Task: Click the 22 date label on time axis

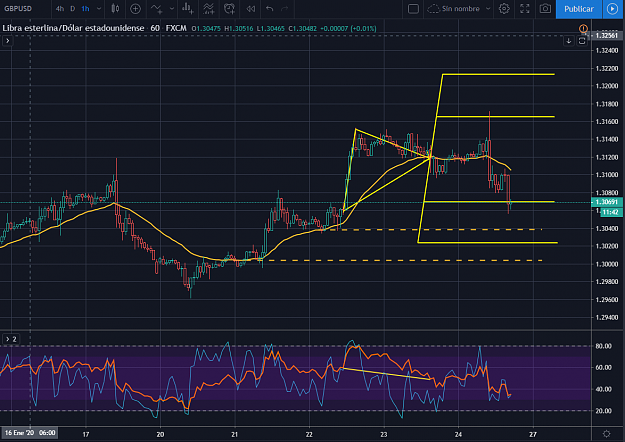Action: coord(309,434)
